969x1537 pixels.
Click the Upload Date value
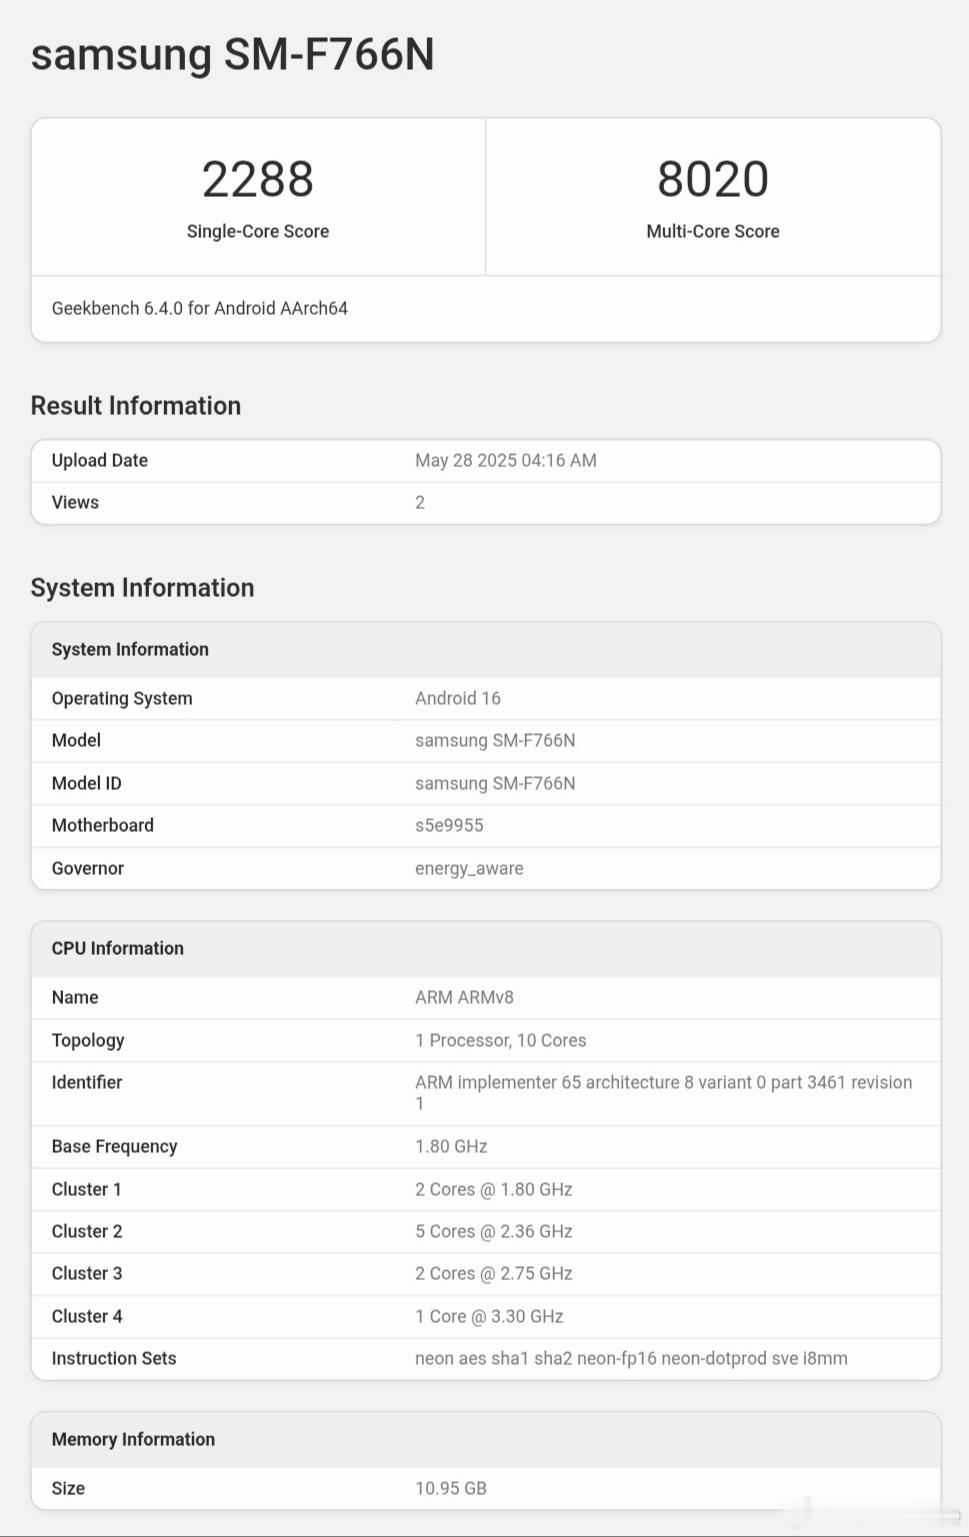505,460
